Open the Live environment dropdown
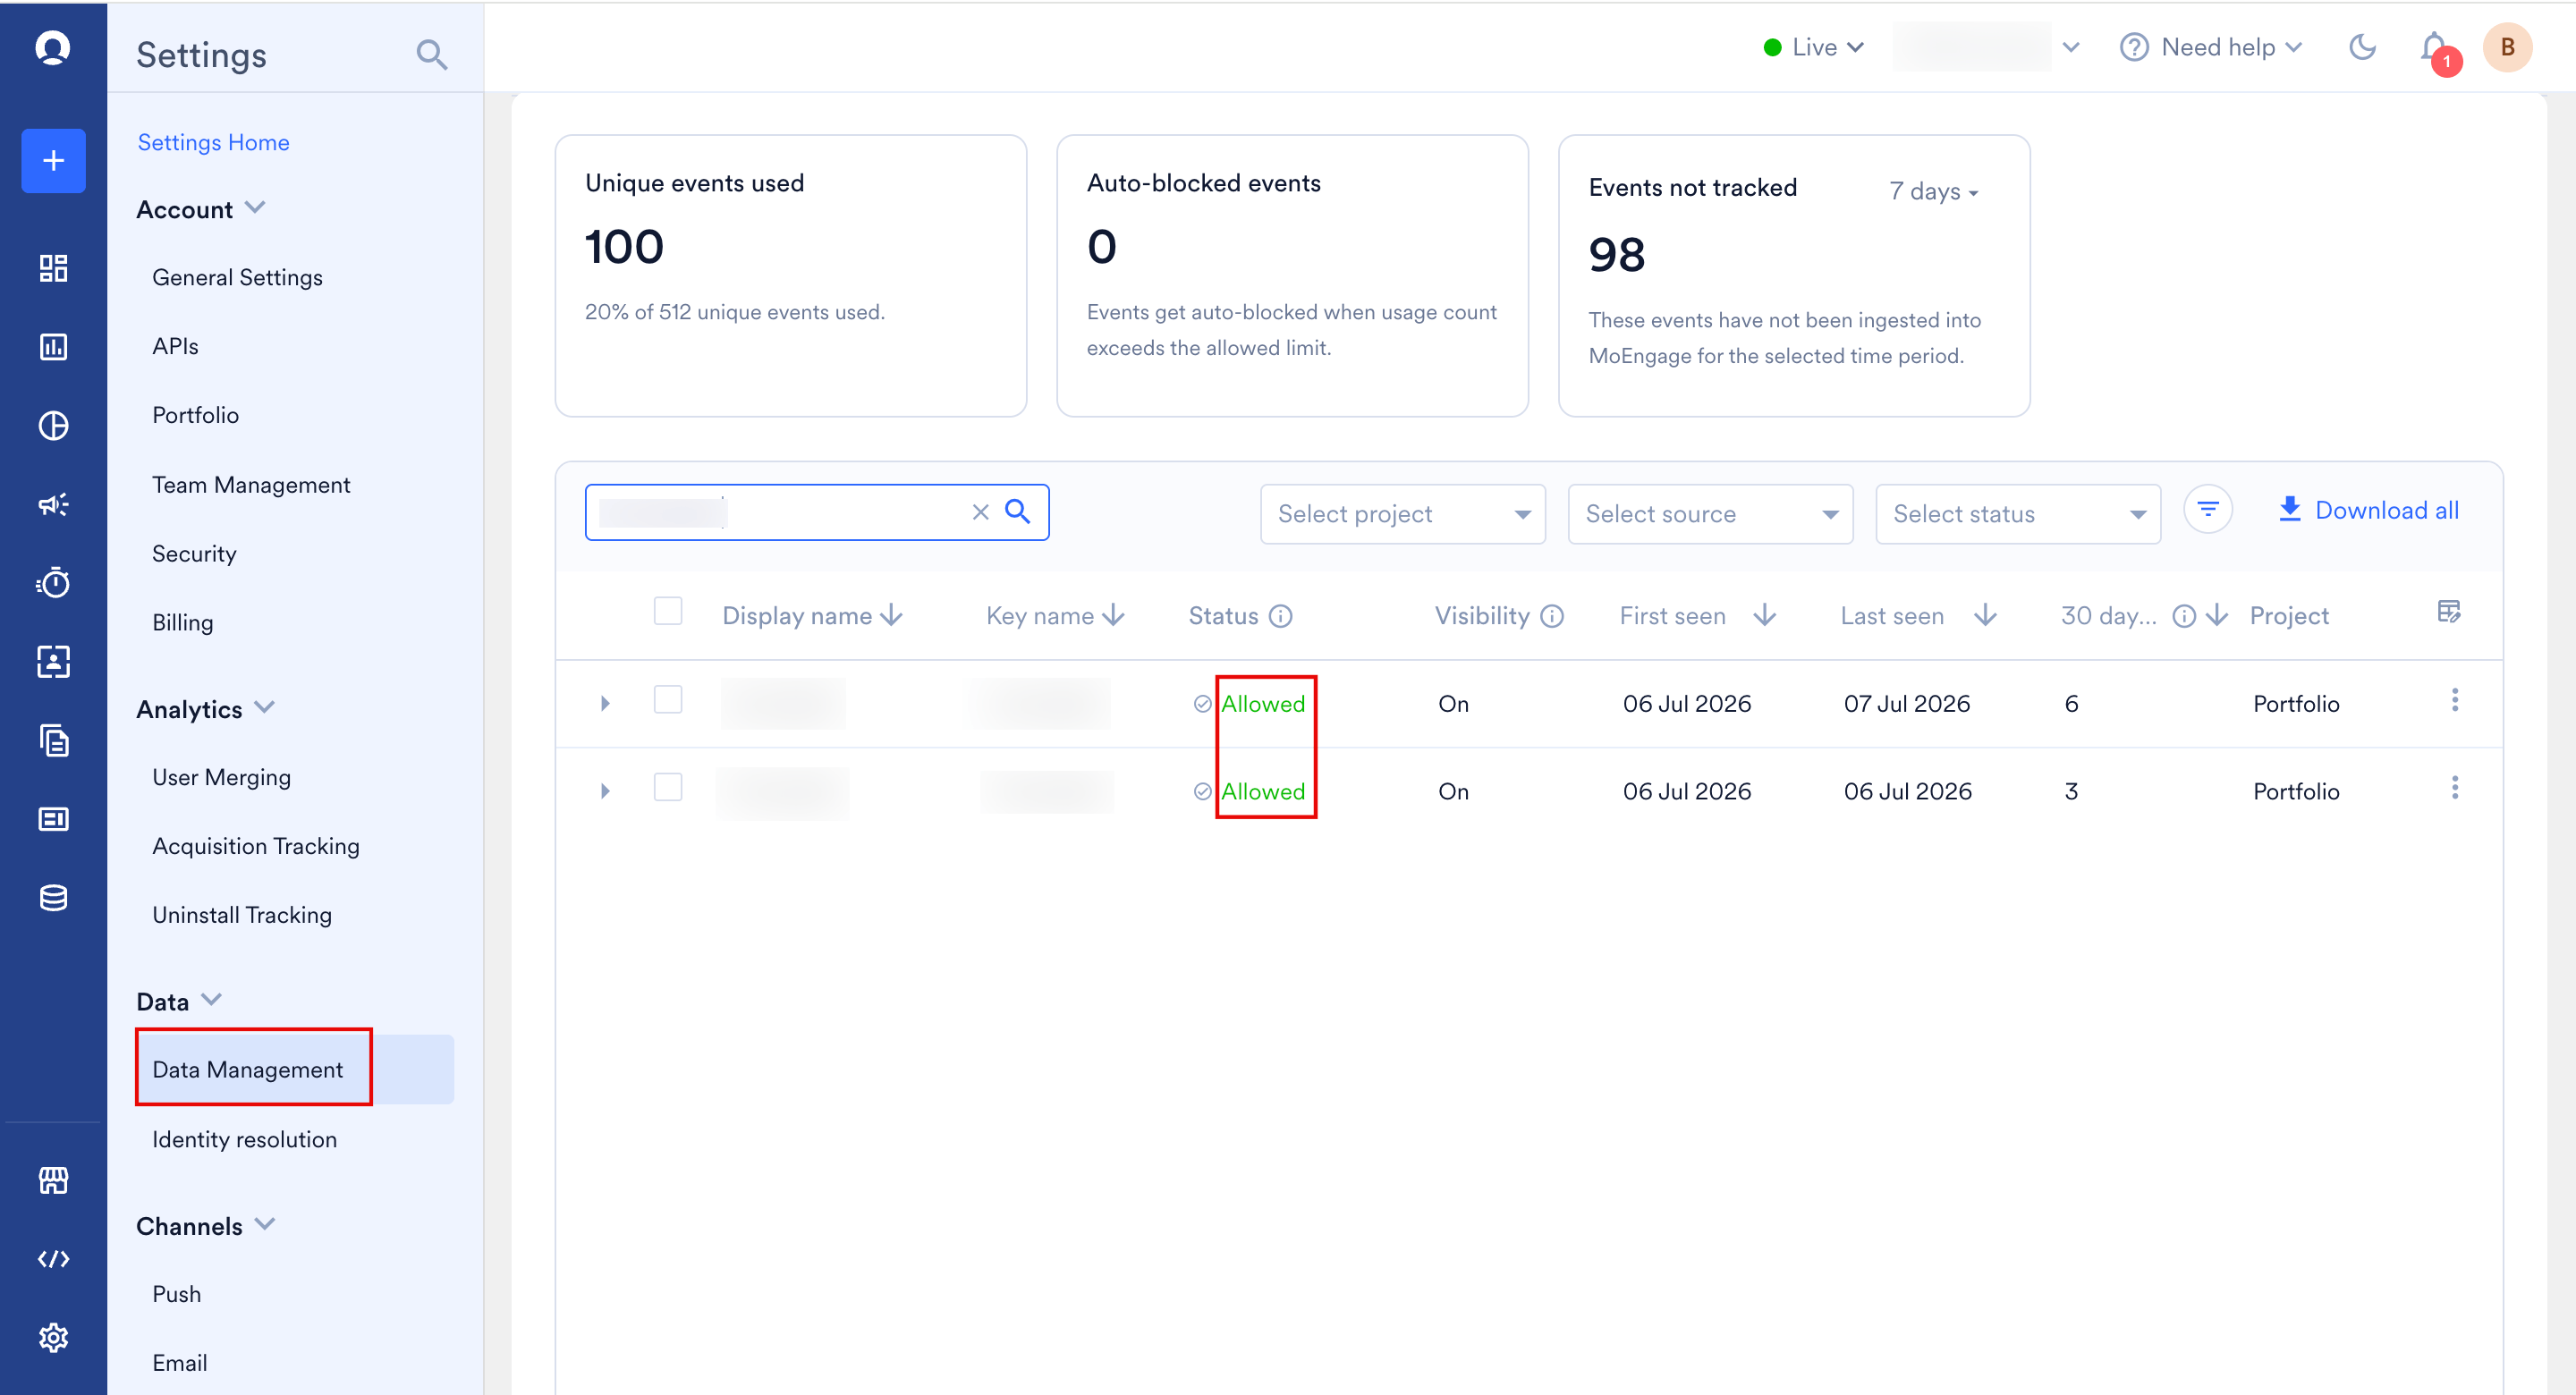The image size is (2576, 1395). pos(1814,47)
